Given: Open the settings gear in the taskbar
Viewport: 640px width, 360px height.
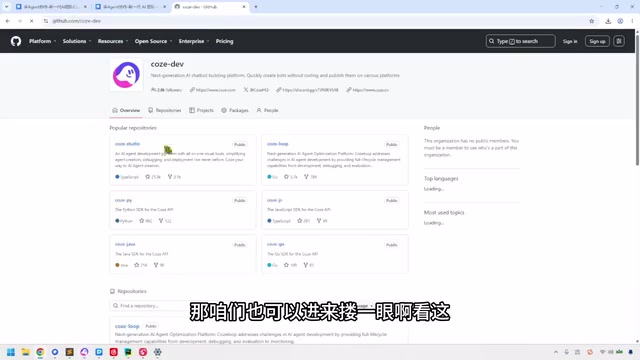Looking at the screenshot, I should tap(158, 352).
